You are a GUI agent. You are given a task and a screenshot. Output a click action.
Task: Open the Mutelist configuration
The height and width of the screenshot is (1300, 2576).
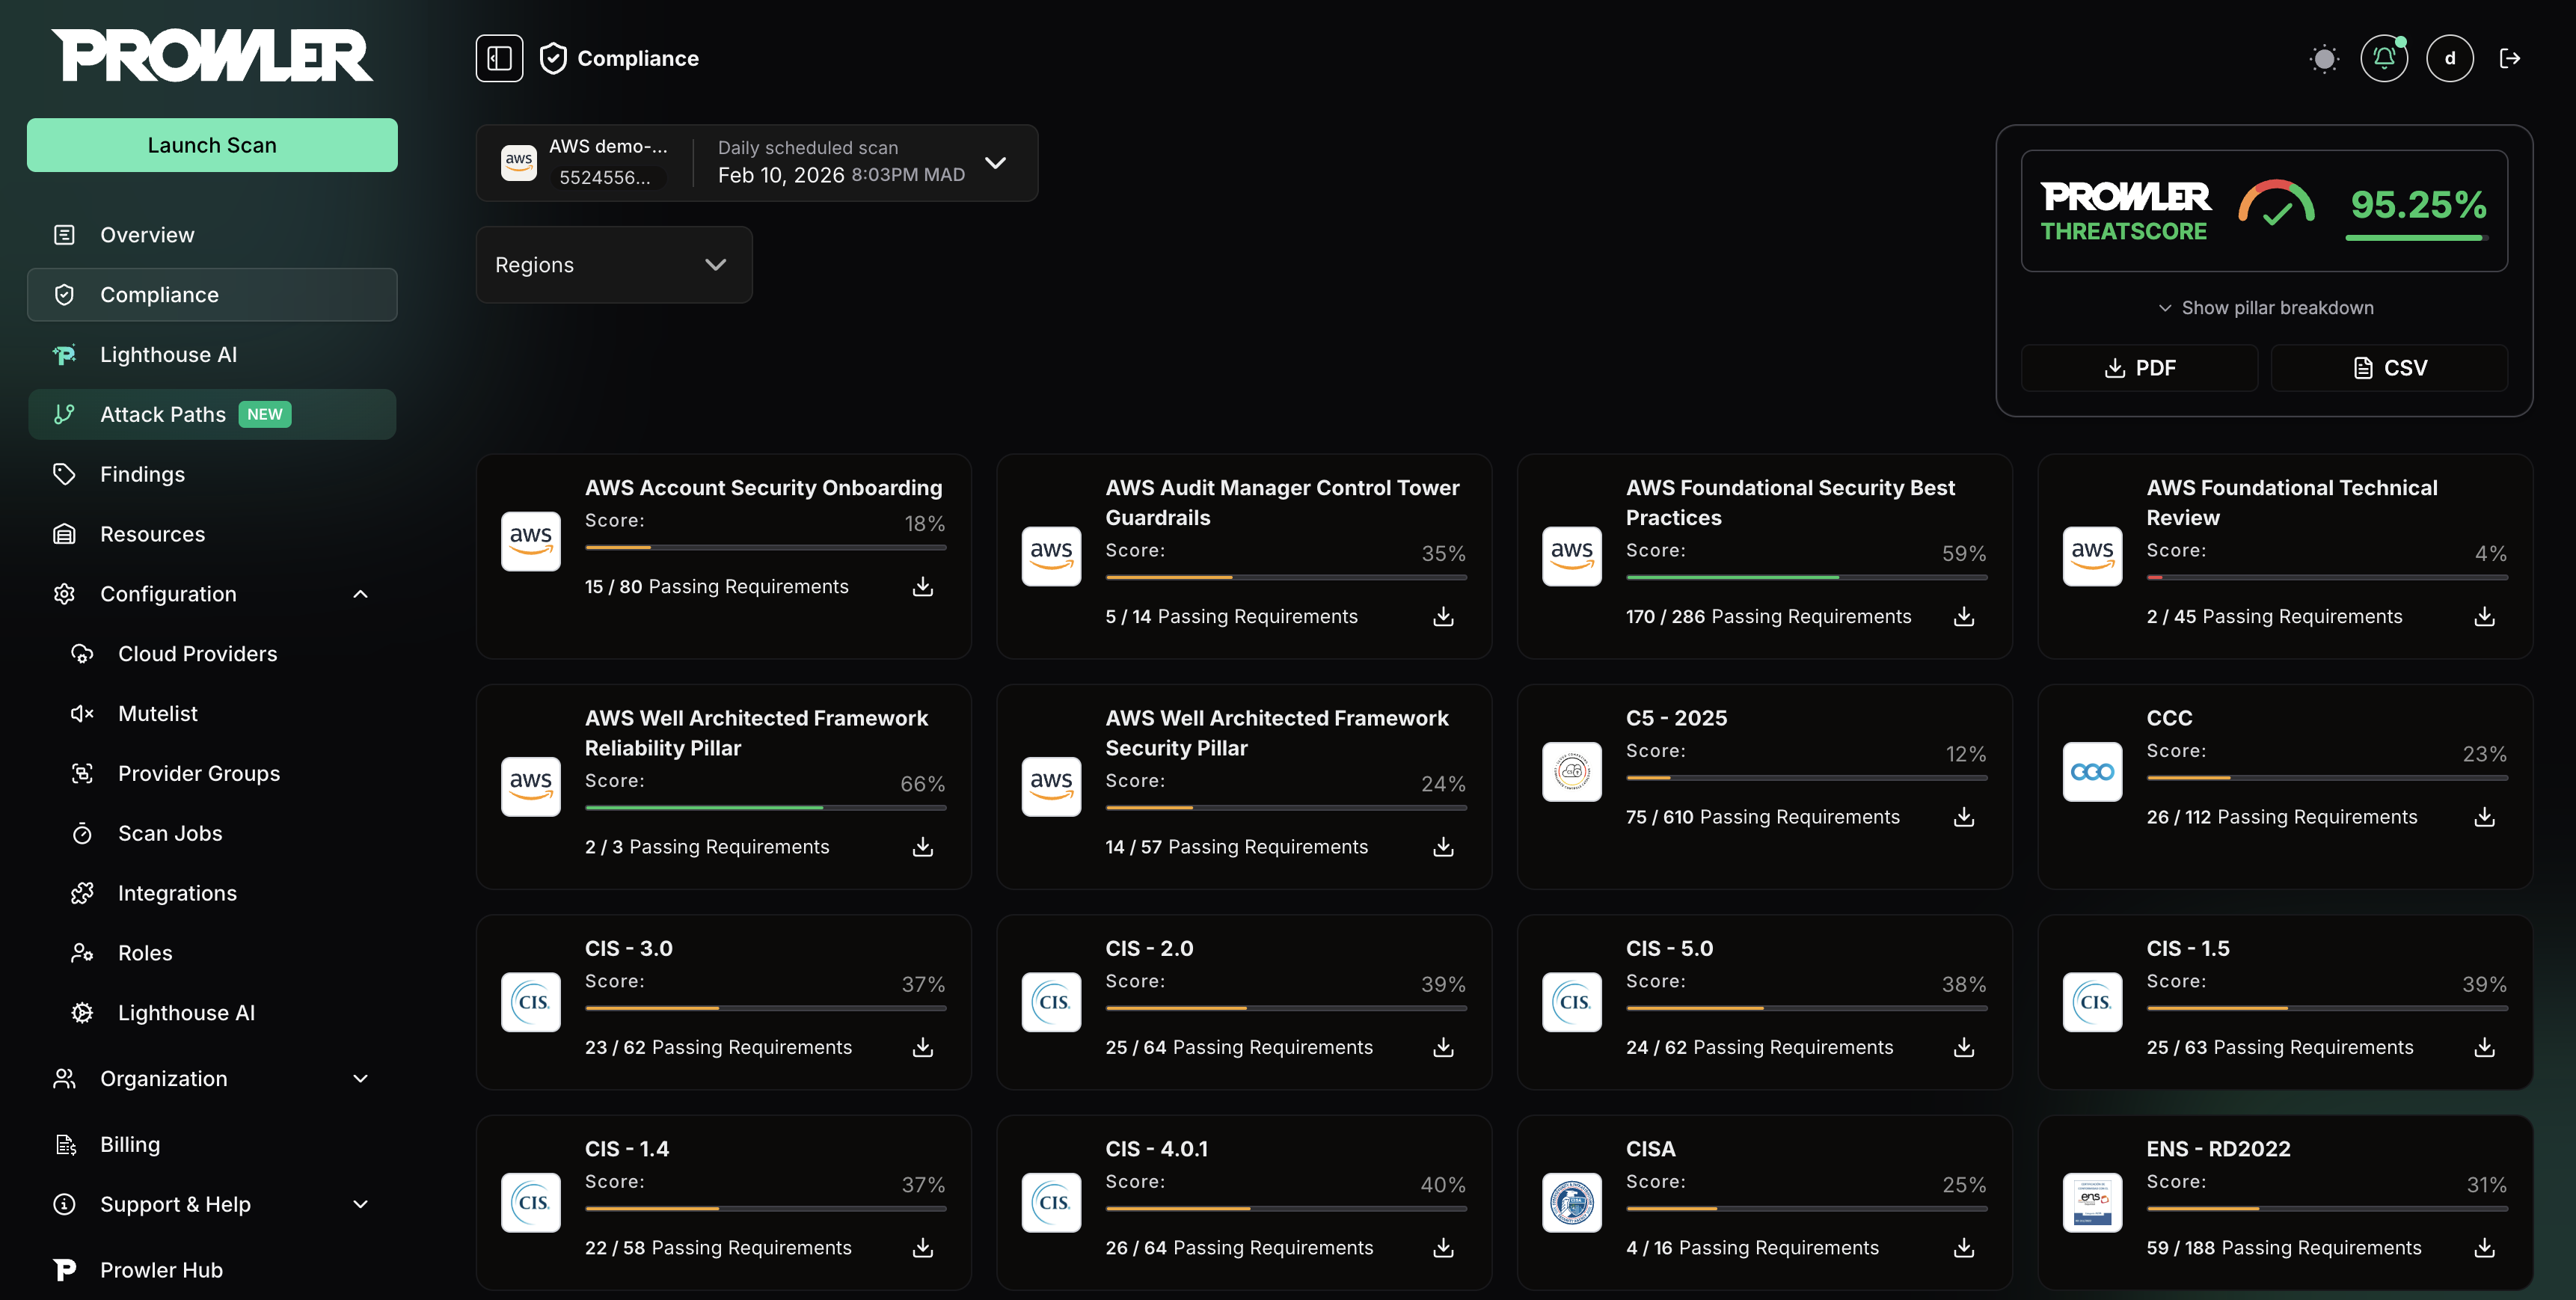coord(157,713)
